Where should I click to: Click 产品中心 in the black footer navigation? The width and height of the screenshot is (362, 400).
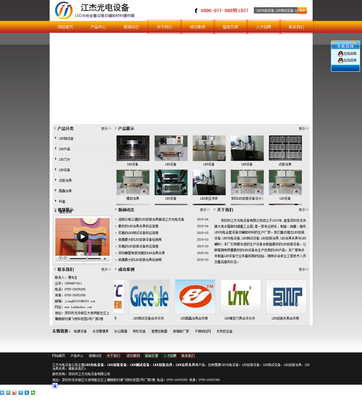tap(77, 356)
